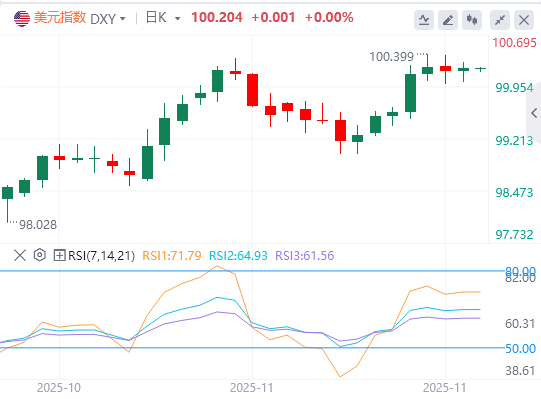Click the first 2025-11 date axis label

point(252,388)
